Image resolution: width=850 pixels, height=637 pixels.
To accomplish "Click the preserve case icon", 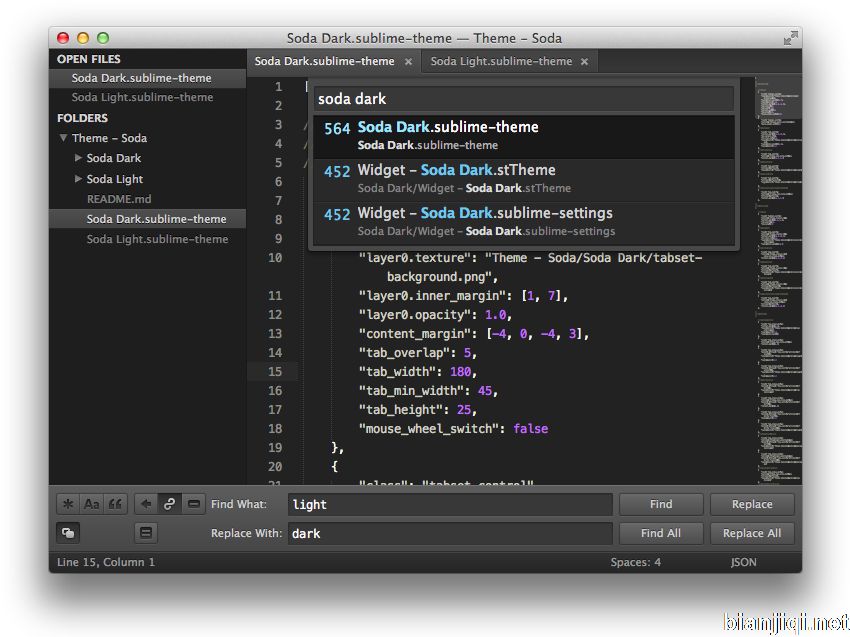I will pyautogui.click(x=67, y=533).
